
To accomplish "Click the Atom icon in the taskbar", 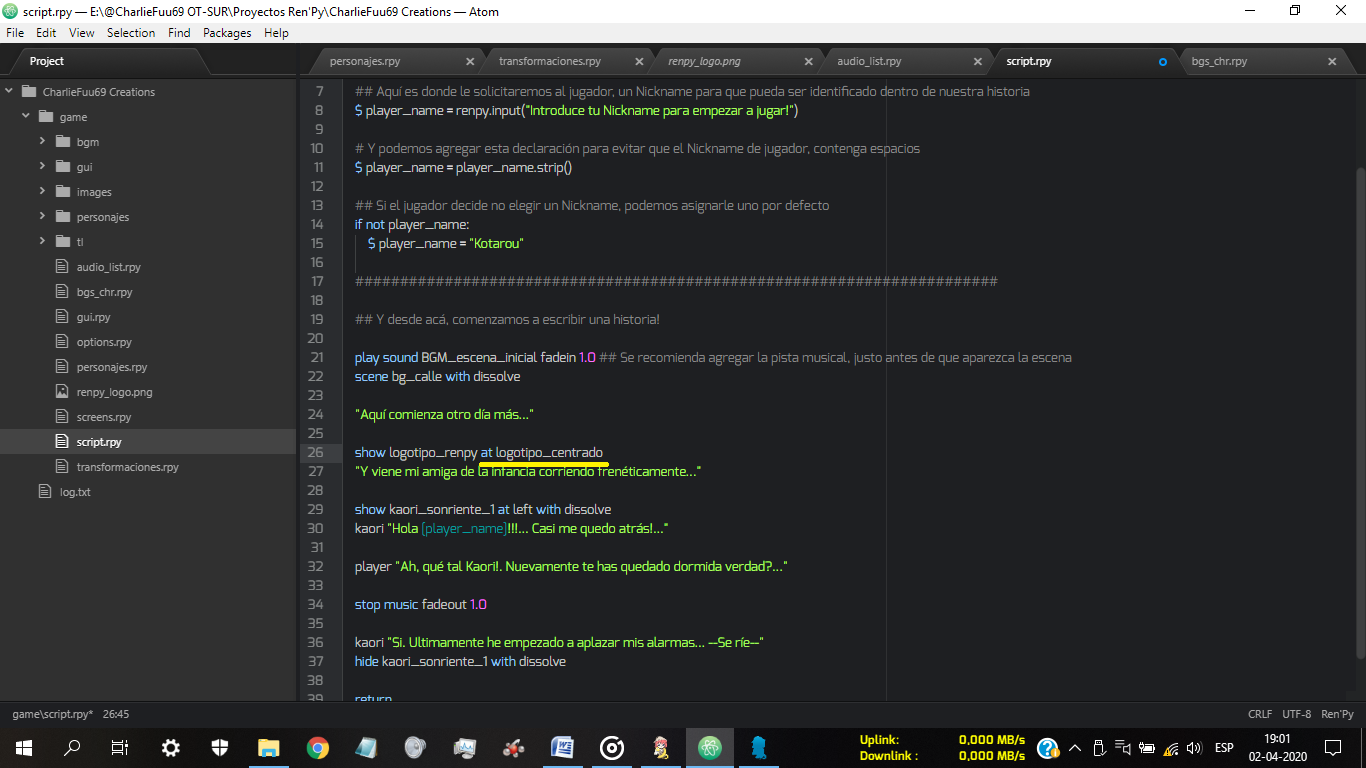I will pyautogui.click(x=710, y=747).
